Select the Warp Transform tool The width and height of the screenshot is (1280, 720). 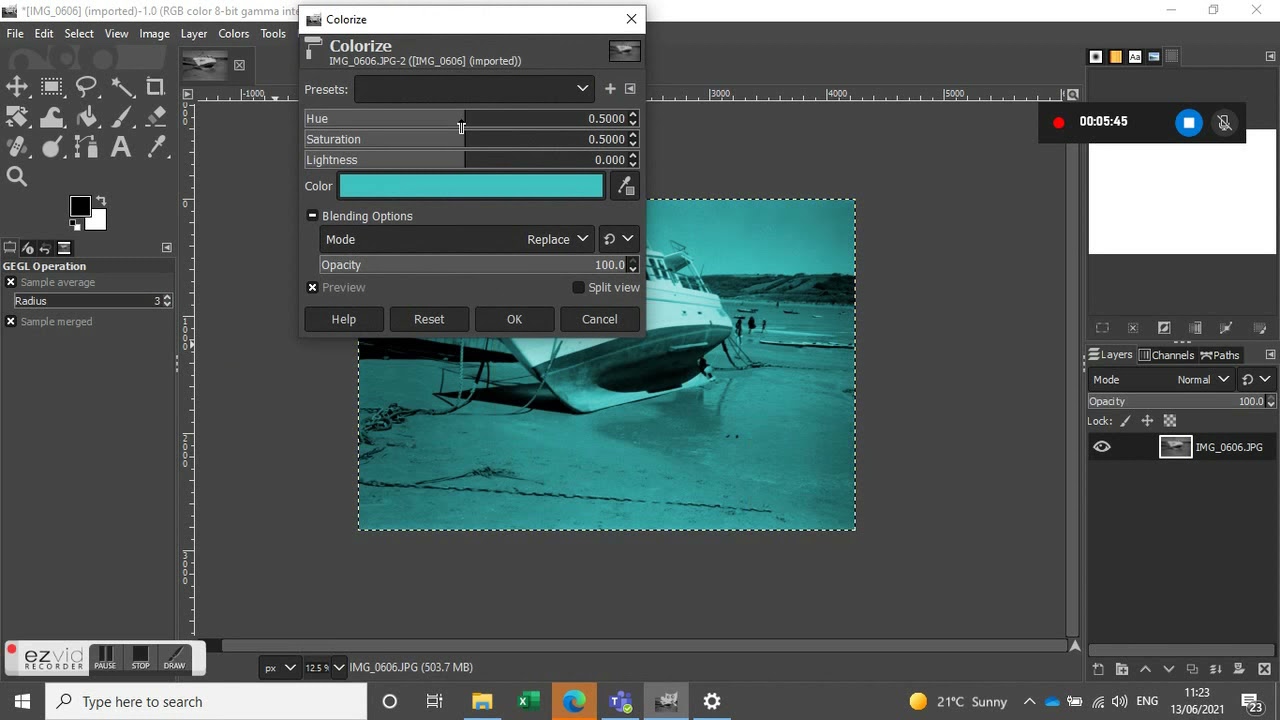pyautogui.click(x=52, y=117)
